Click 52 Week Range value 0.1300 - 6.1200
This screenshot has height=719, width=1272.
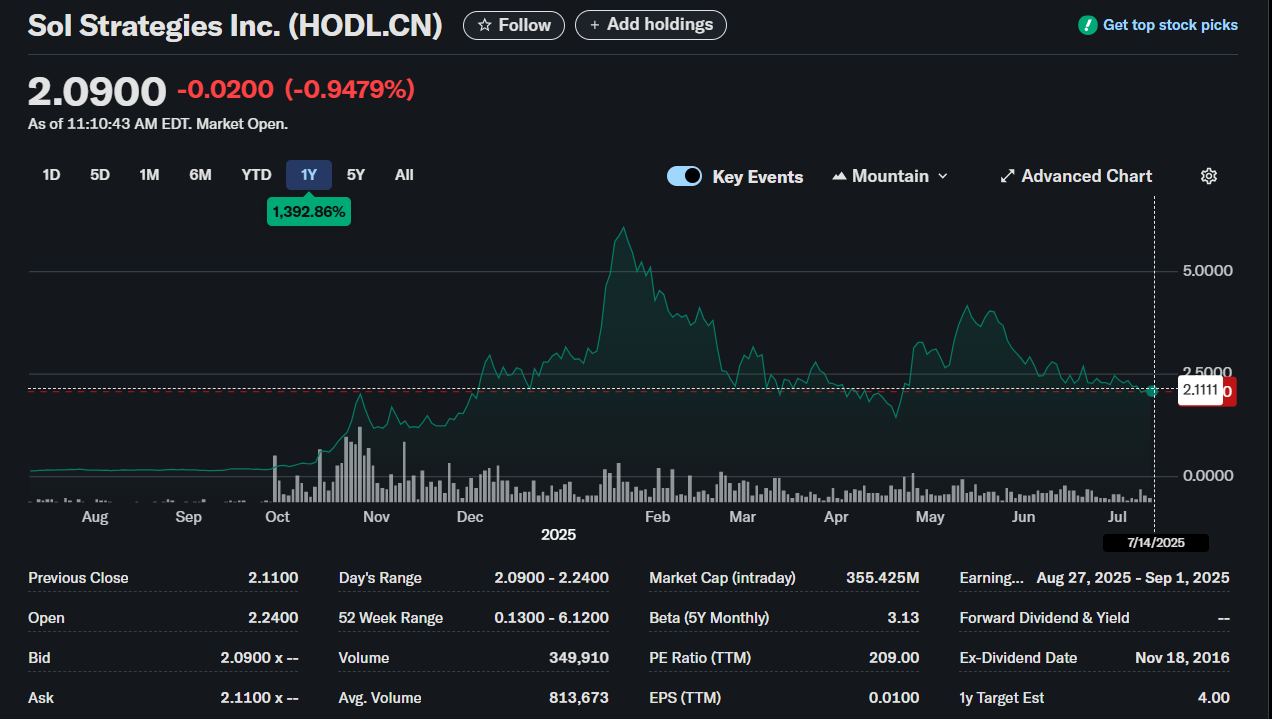pos(551,618)
